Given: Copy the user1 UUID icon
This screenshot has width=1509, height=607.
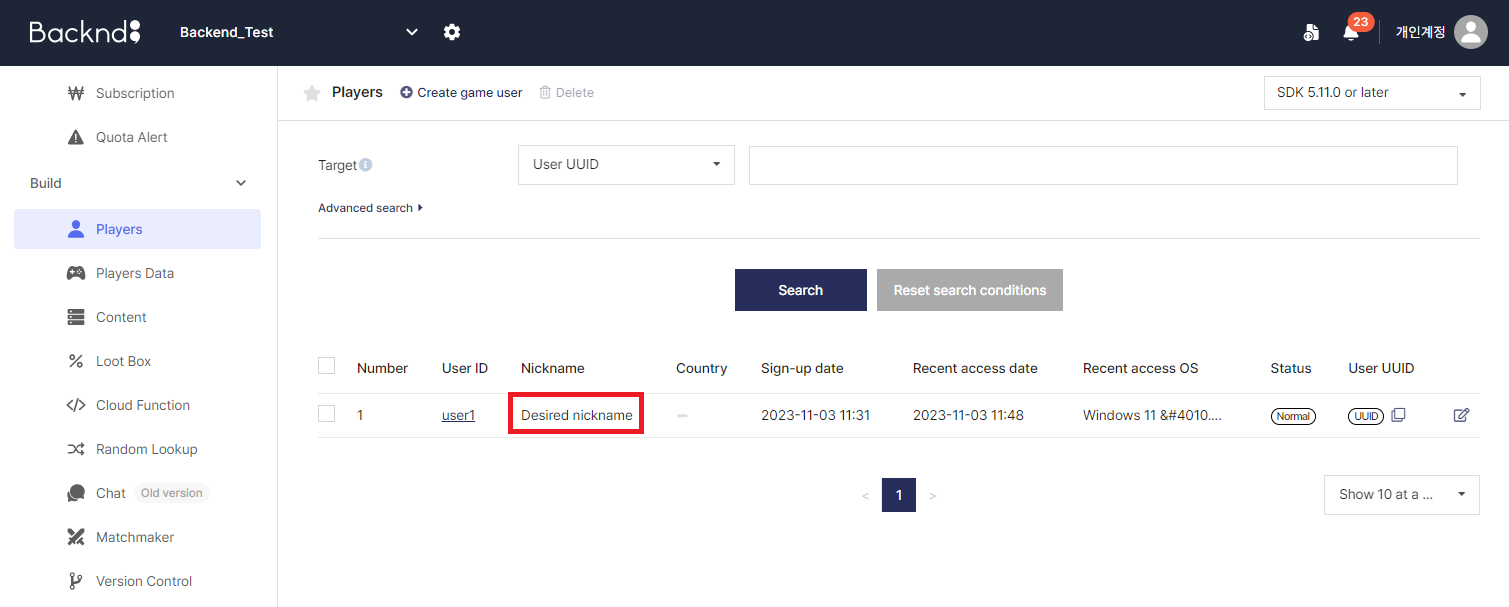Looking at the screenshot, I should (x=1398, y=415).
